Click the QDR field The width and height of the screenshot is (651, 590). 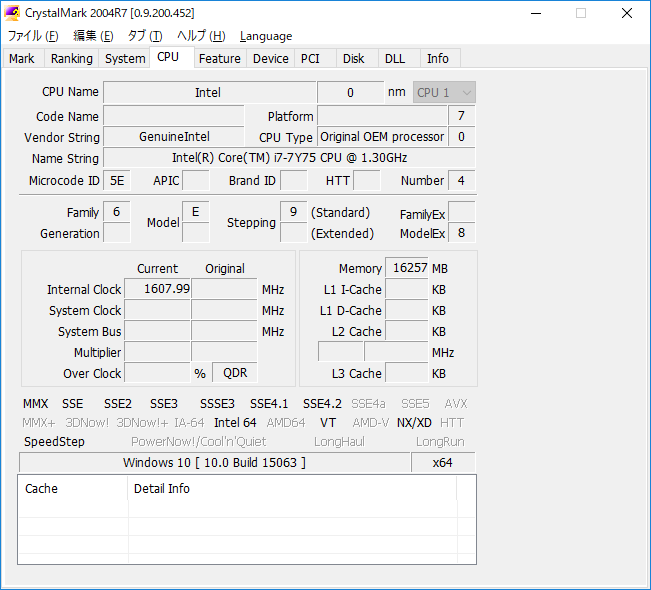[x=235, y=372]
